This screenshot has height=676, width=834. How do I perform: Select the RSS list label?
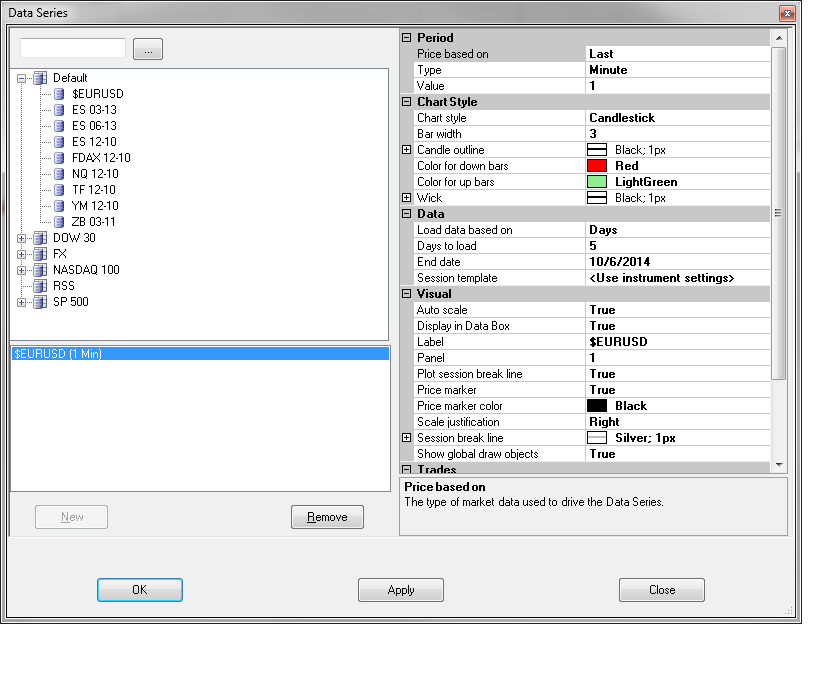tap(63, 286)
